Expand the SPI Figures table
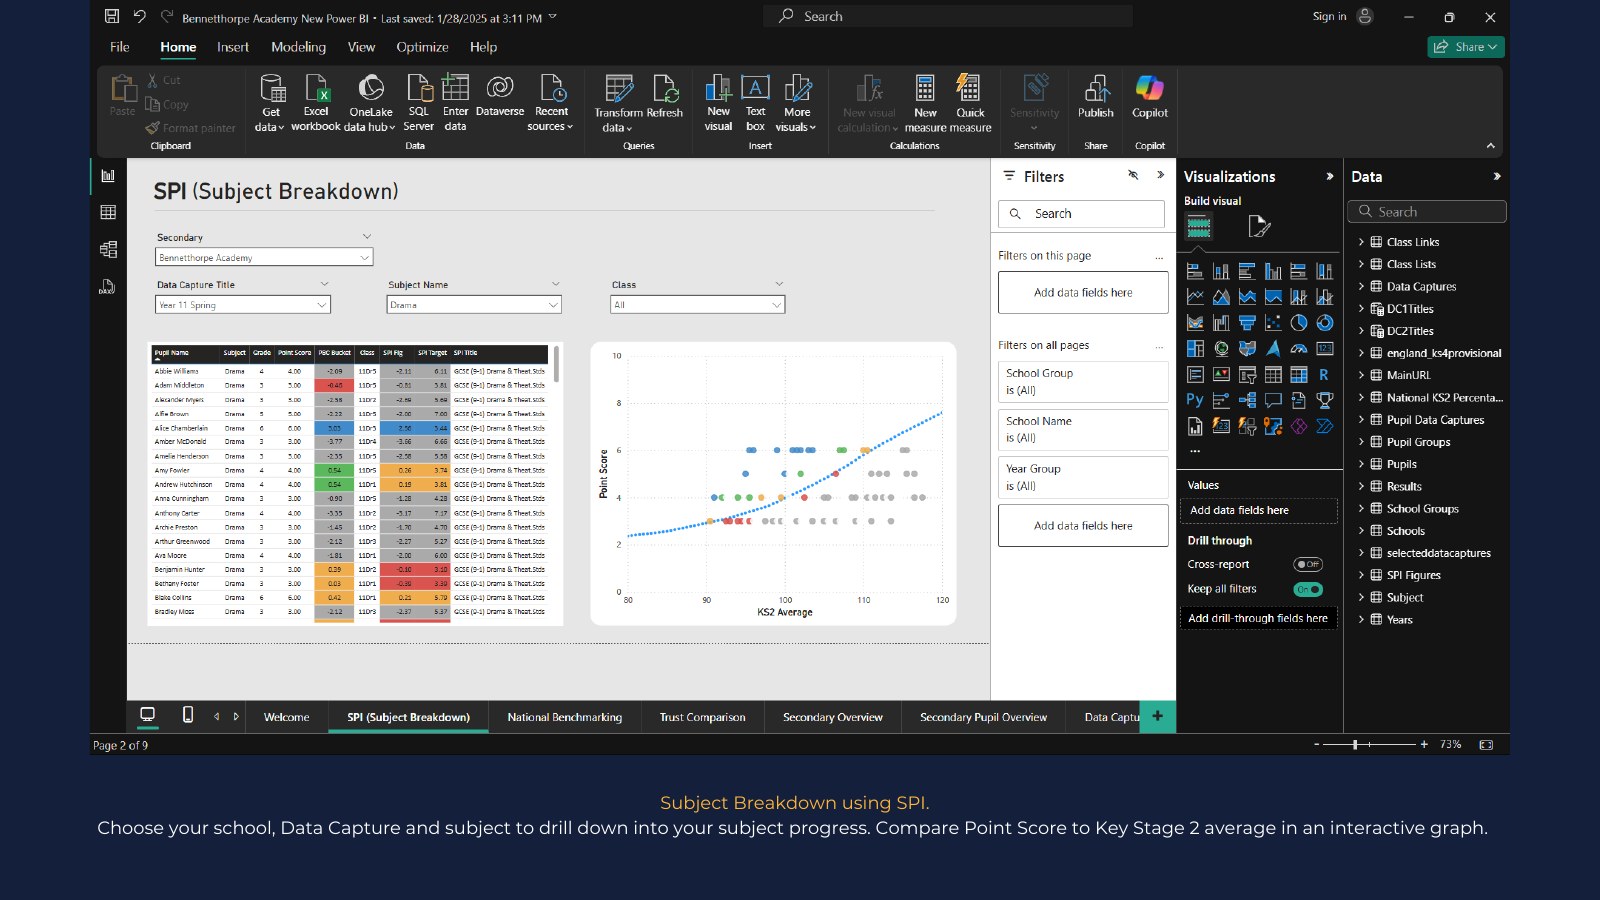Screen dimensions: 1600x900 (x=1361, y=575)
